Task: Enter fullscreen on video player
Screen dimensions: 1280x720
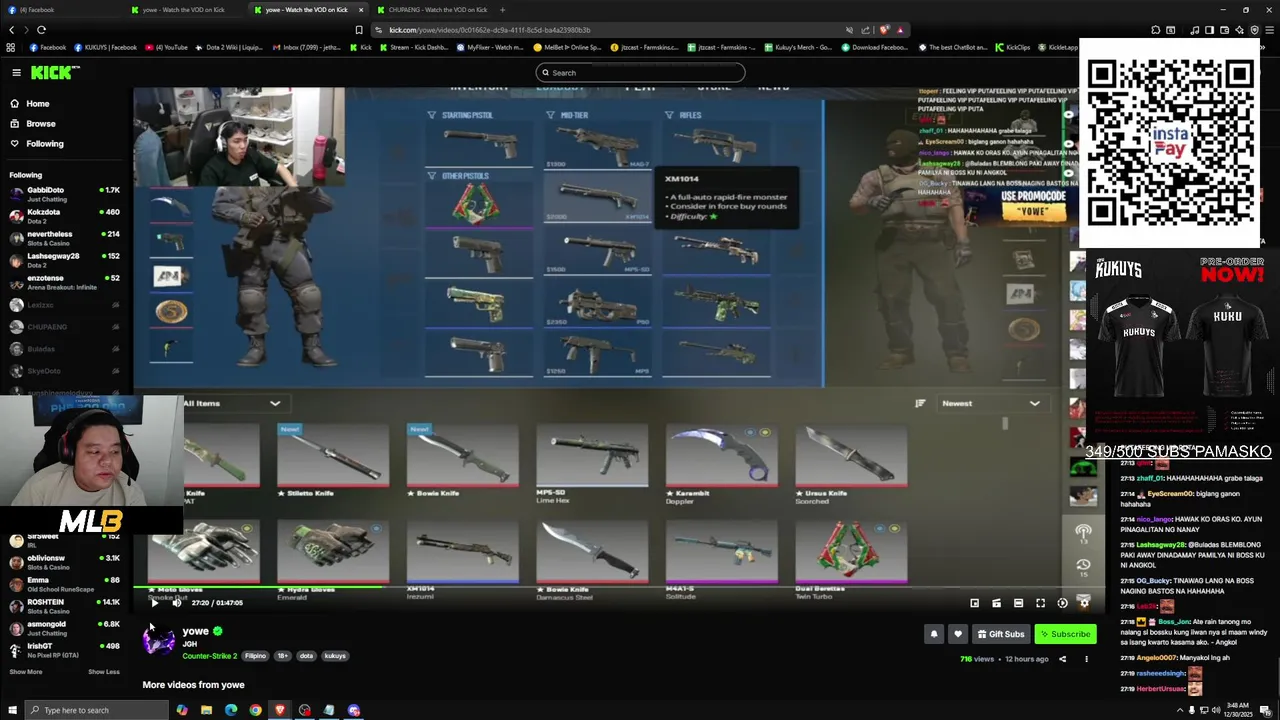Action: click(1040, 603)
